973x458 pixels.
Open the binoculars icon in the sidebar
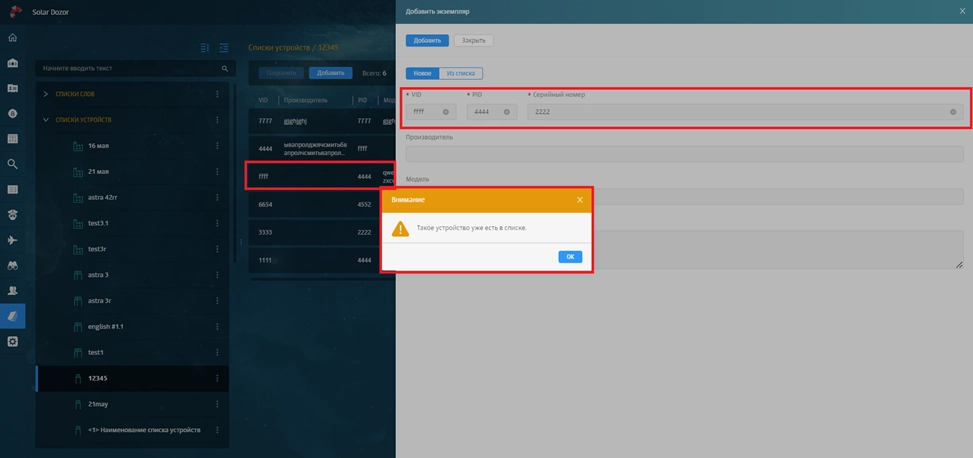(13, 265)
